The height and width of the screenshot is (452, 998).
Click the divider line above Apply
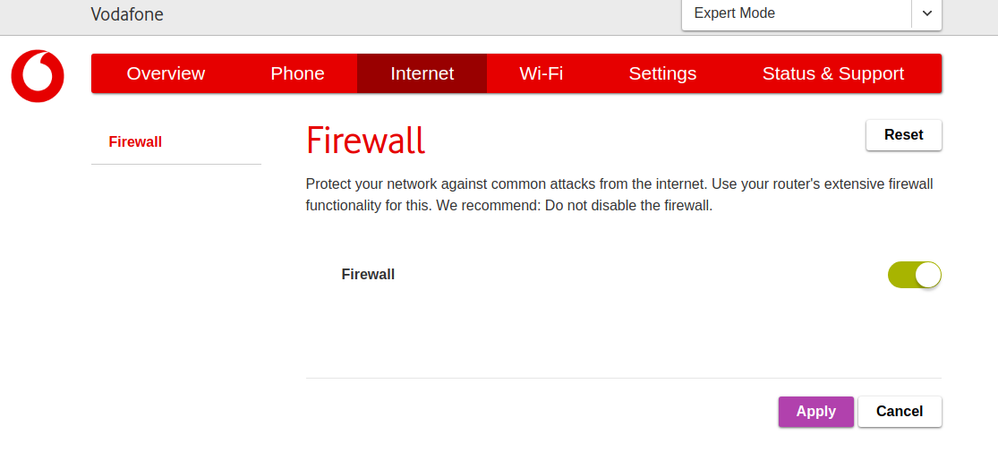623,378
